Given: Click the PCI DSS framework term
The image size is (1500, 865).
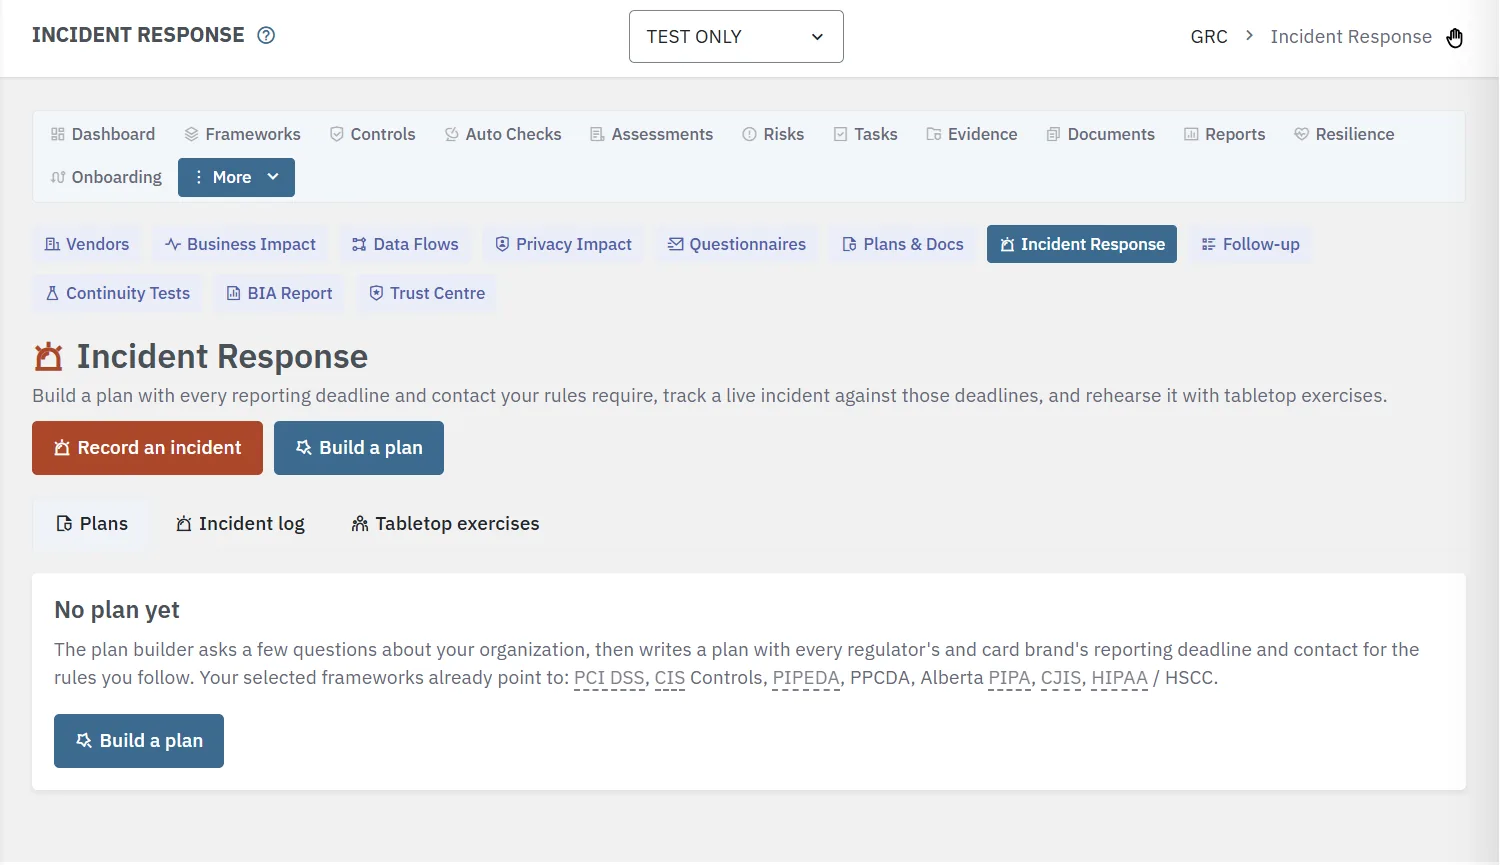Looking at the screenshot, I should point(609,678).
